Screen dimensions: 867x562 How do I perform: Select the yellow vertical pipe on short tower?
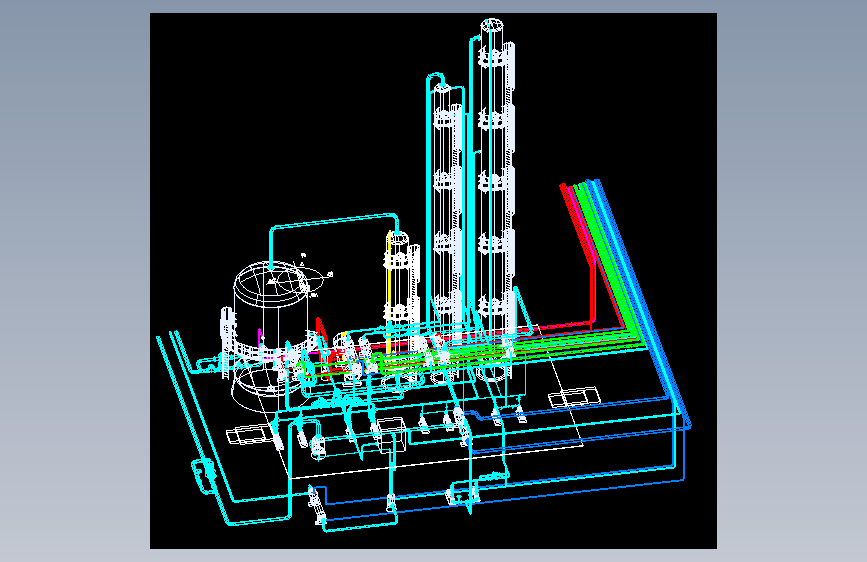click(389, 293)
